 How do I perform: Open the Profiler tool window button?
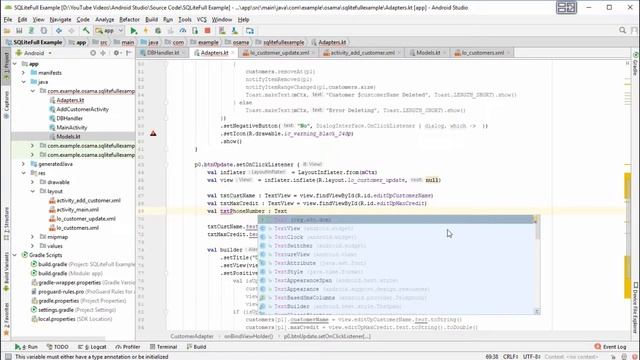pos(128,347)
